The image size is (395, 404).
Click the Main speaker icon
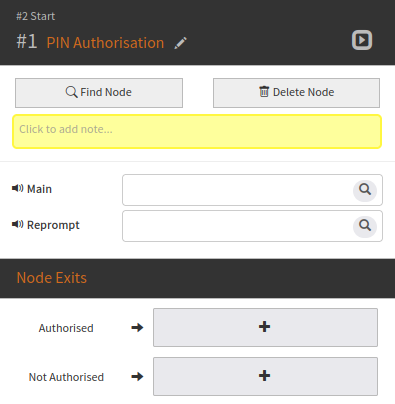pyautogui.click(x=18, y=188)
